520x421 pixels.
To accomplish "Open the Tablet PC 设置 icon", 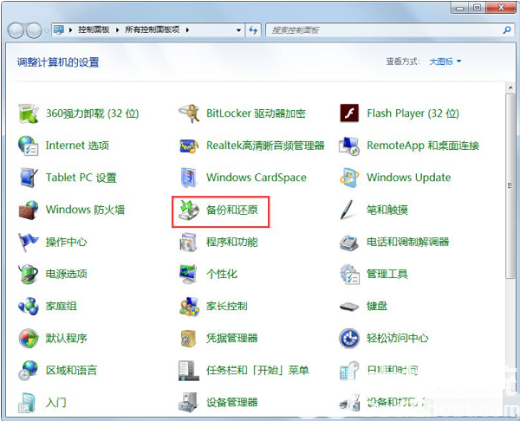I will pos(28,178).
